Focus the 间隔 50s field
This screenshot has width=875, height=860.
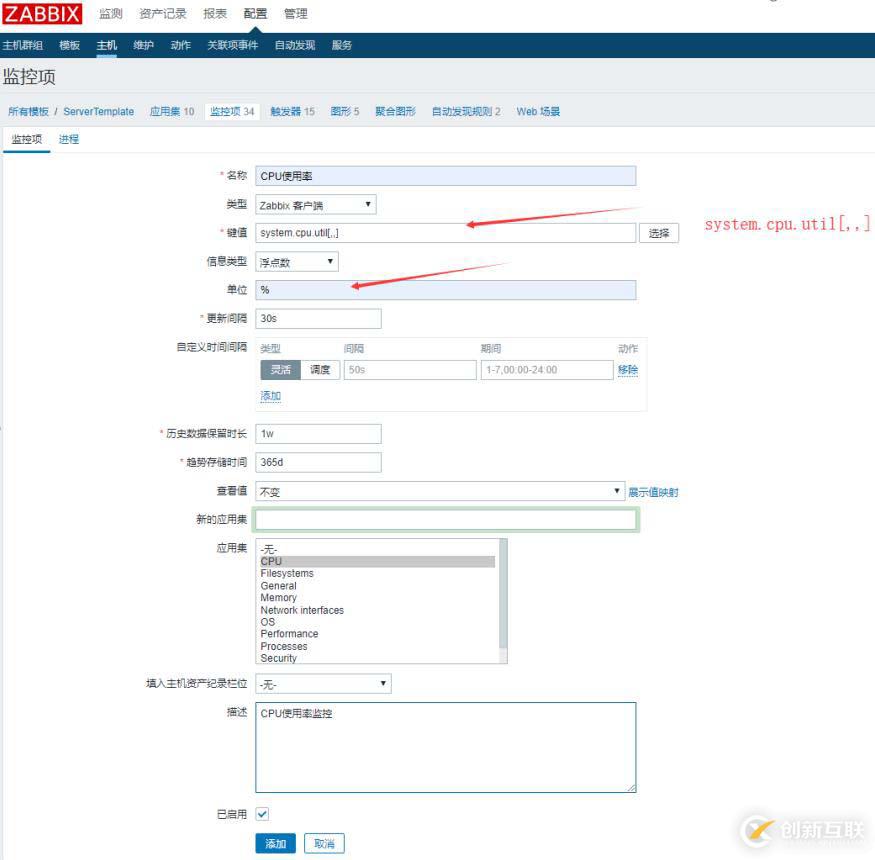pyautogui.click(x=410, y=370)
